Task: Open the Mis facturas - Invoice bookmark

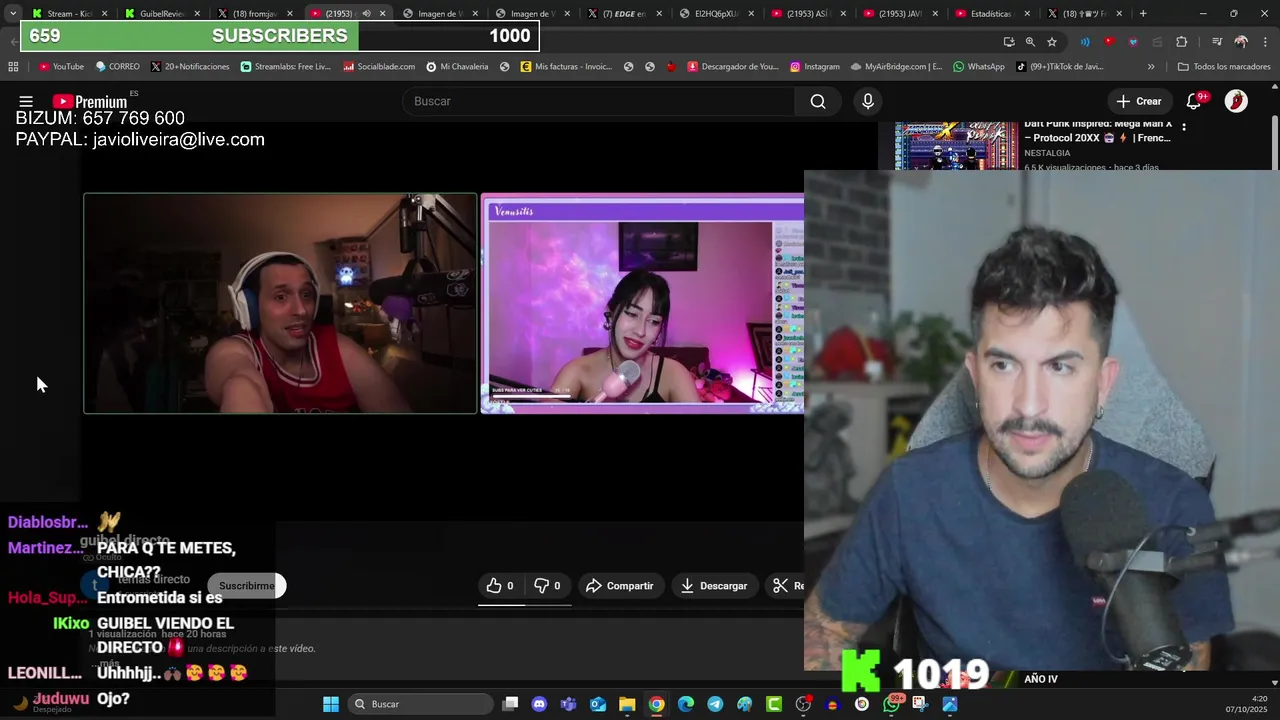Action: [x=566, y=67]
